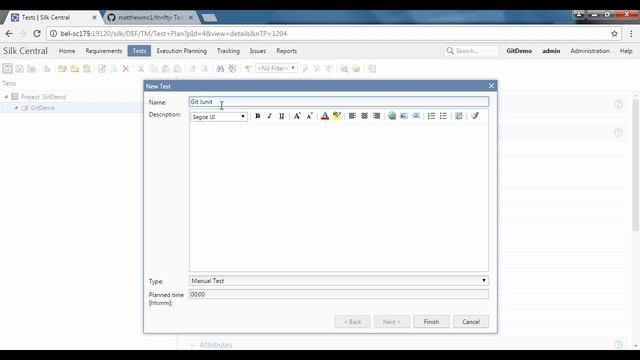Open a new browser tab
Viewport: 640px width, 360px height.
(x=209, y=18)
